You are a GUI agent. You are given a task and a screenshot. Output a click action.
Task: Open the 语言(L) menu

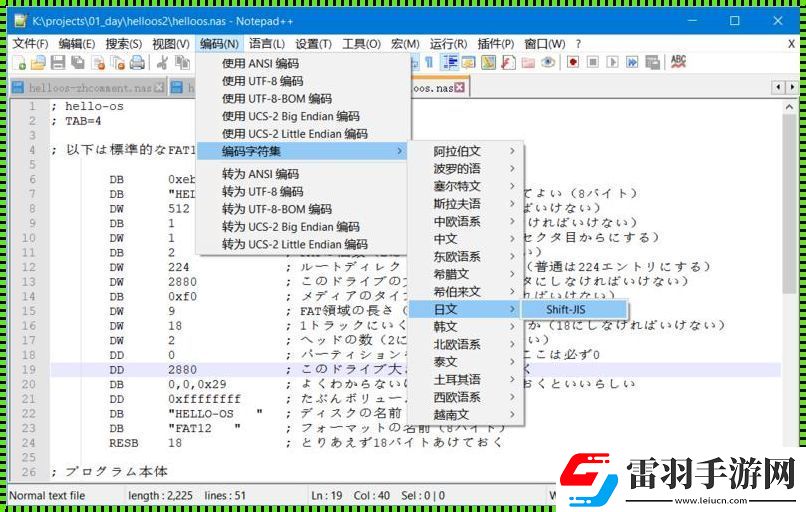267,44
